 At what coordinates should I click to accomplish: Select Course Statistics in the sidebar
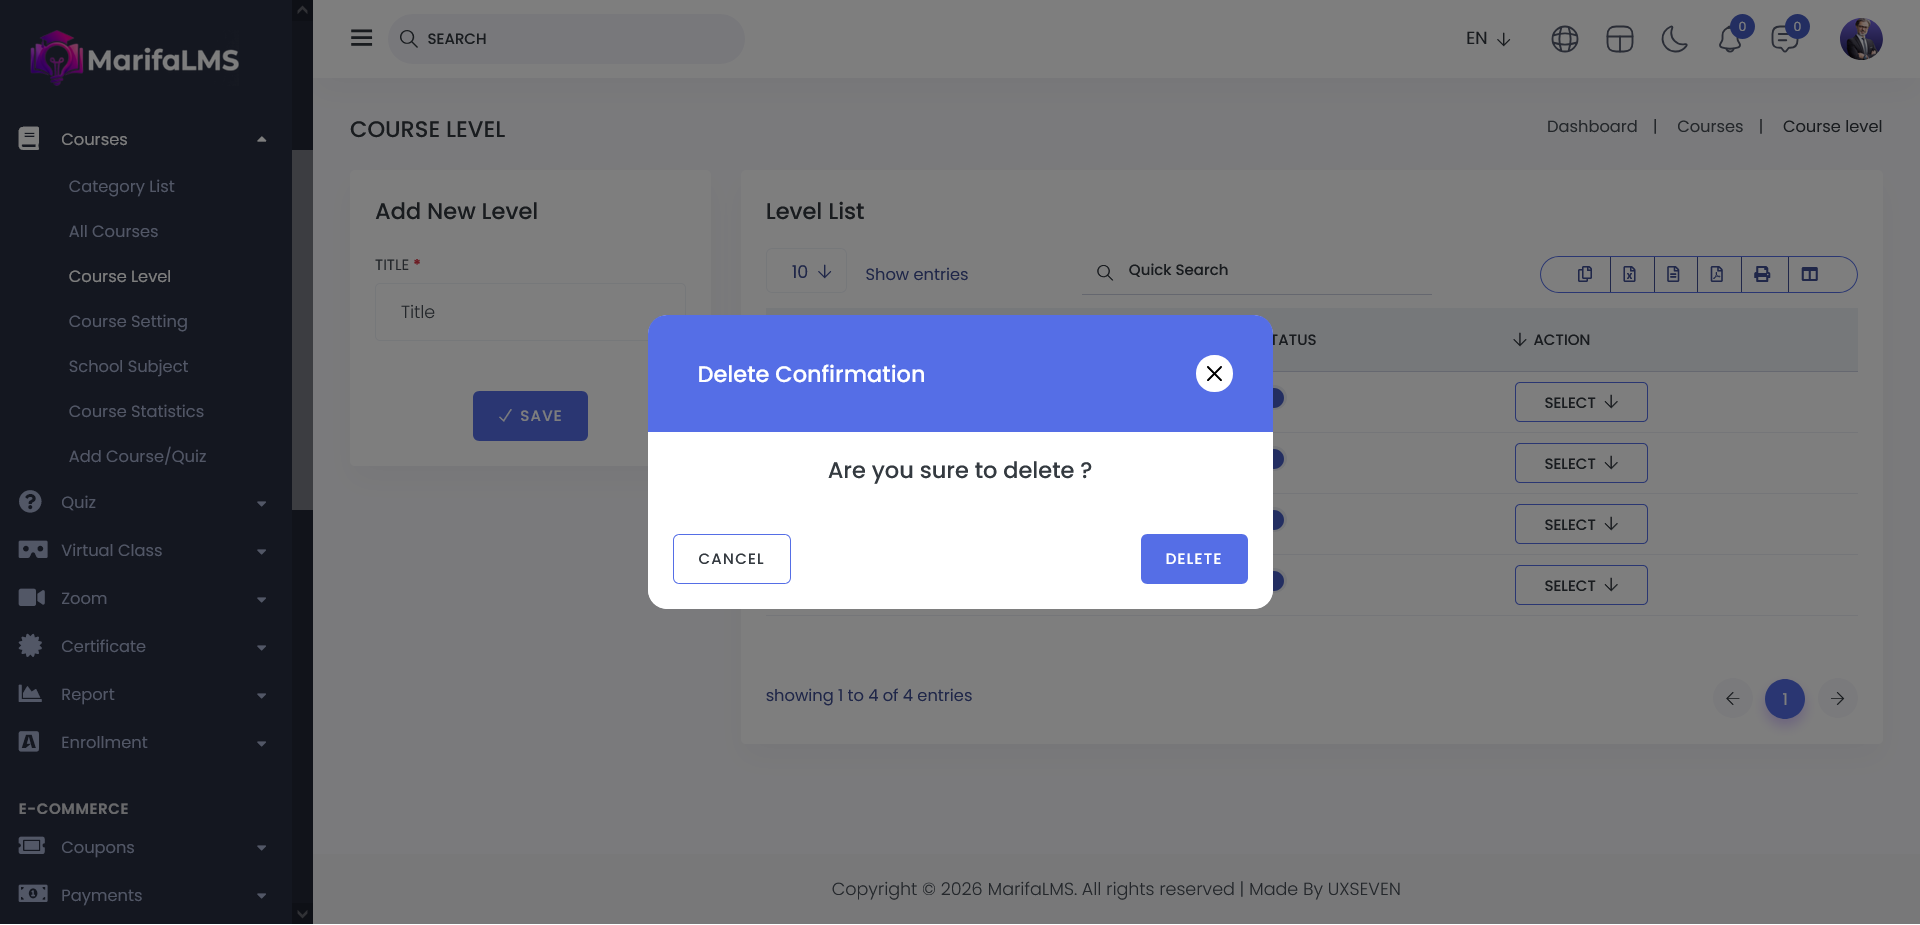pos(136,411)
